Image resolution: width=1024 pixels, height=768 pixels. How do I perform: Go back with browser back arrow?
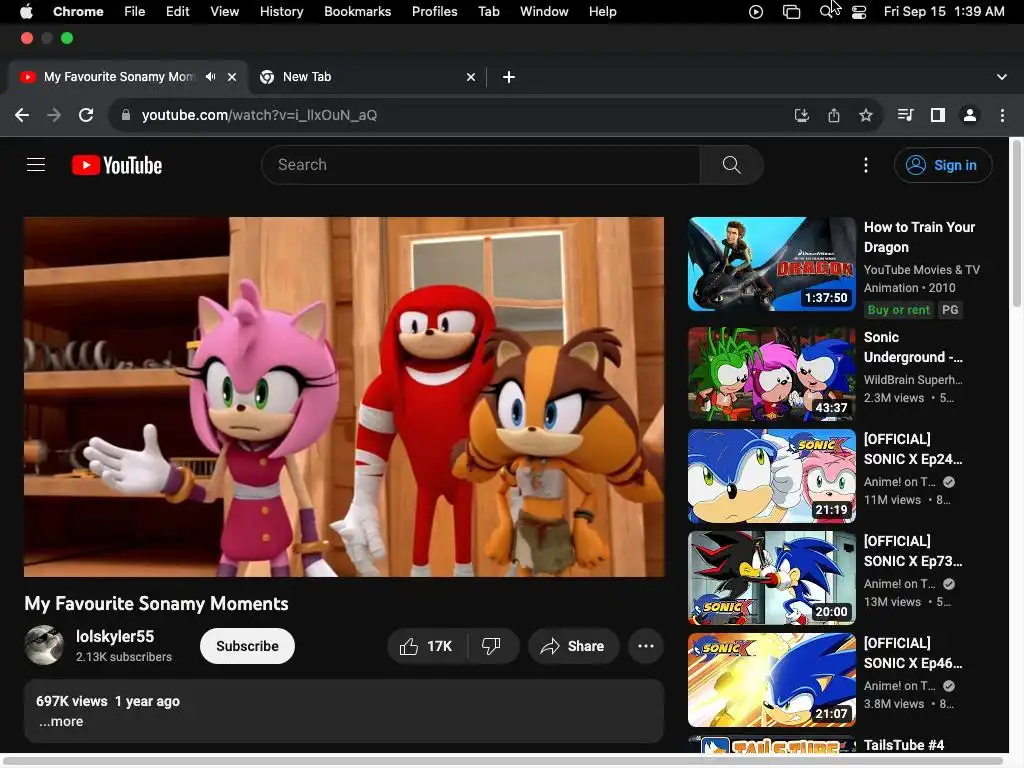tap(22, 116)
